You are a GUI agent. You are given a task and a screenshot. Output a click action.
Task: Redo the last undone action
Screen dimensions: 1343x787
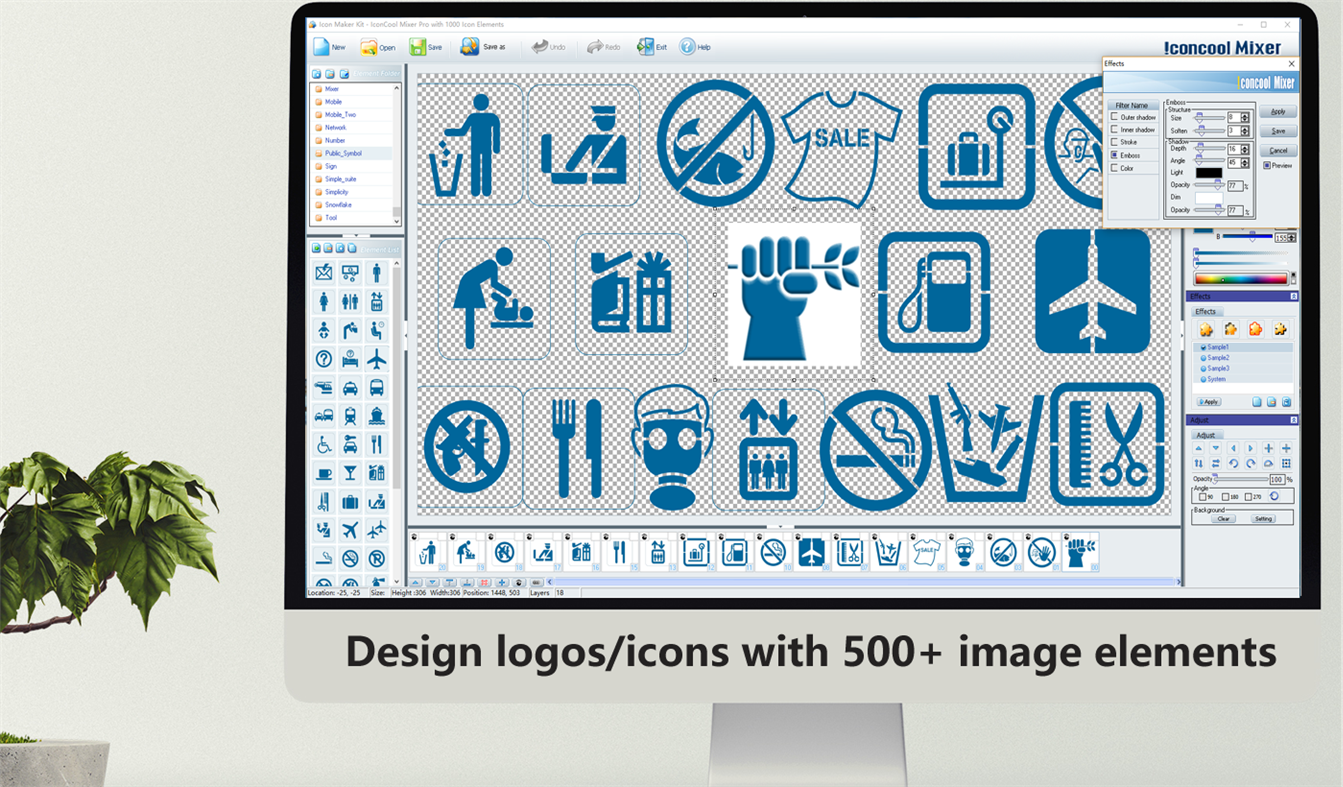pyautogui.click(x=594, y=45)
